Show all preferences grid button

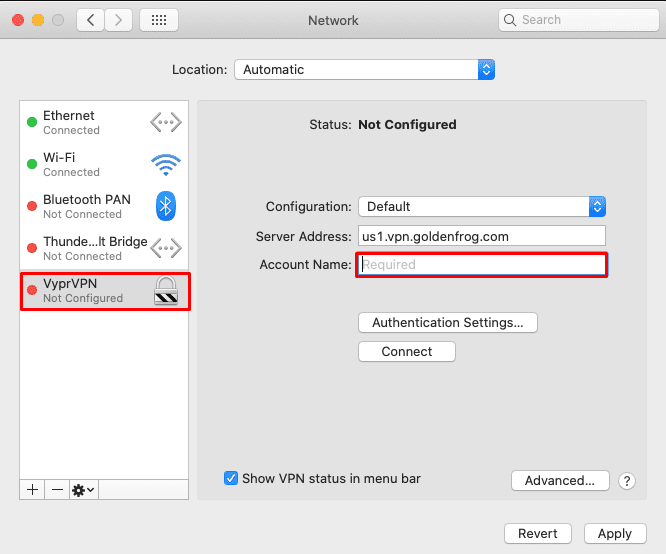(x=159, y=20)
